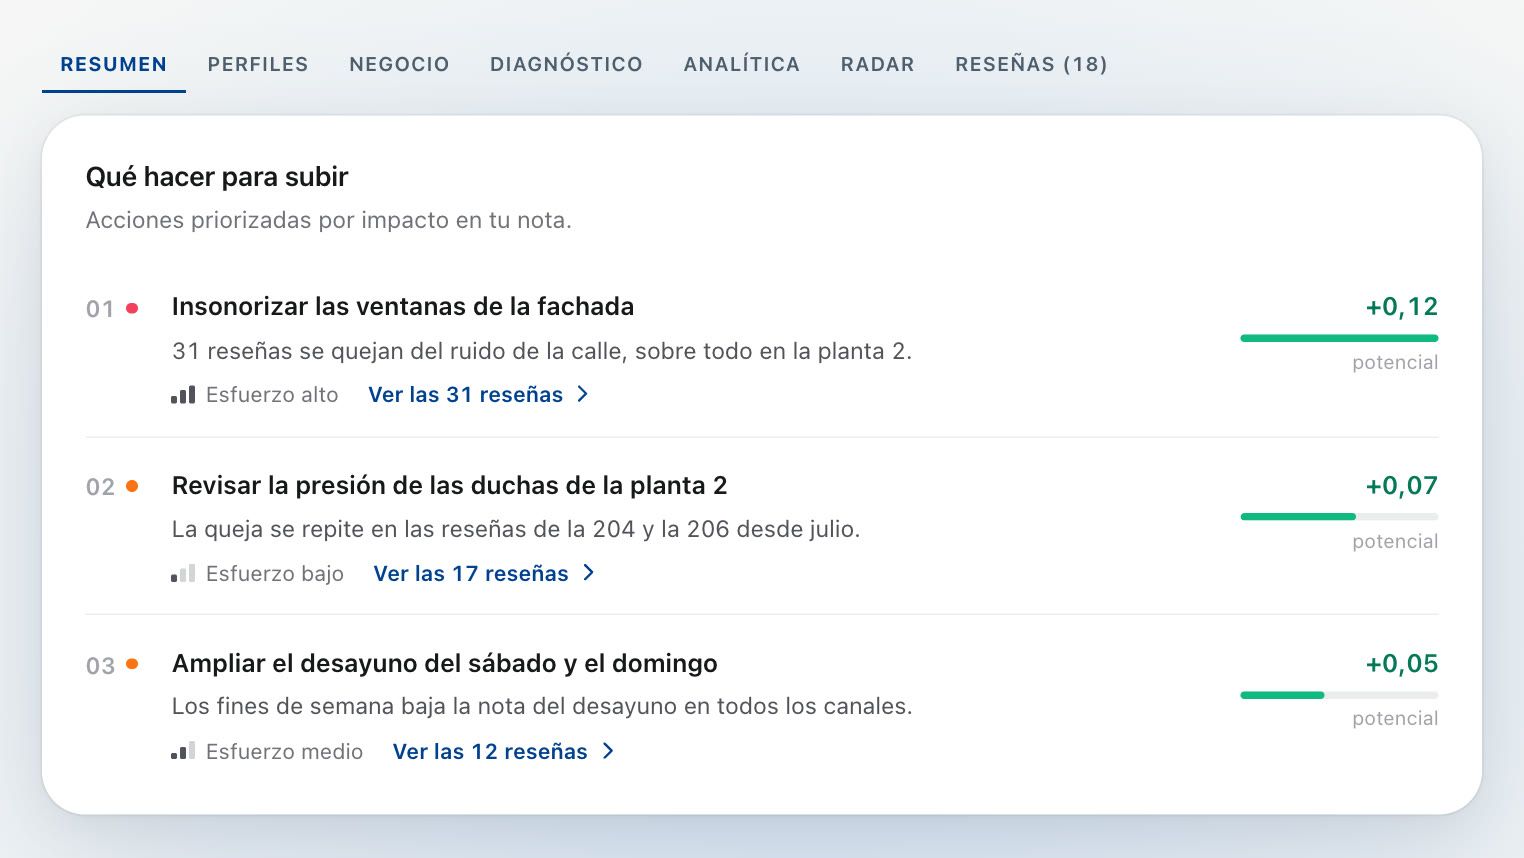The height and width of the screenshot is (858, 1524).
Task: Open the Ver las 31 reseñas link
Action: tap(479, 394)
